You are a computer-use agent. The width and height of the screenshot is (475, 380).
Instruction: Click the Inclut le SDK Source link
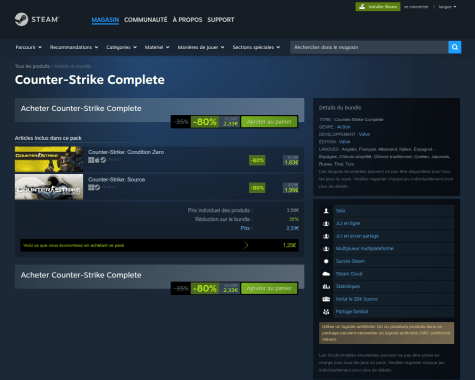pyautogui.click(x=357, y=299)
